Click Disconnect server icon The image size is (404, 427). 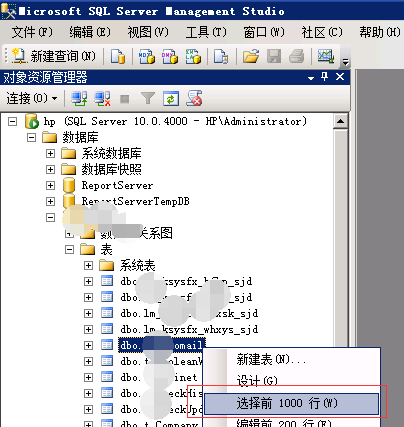102,99
